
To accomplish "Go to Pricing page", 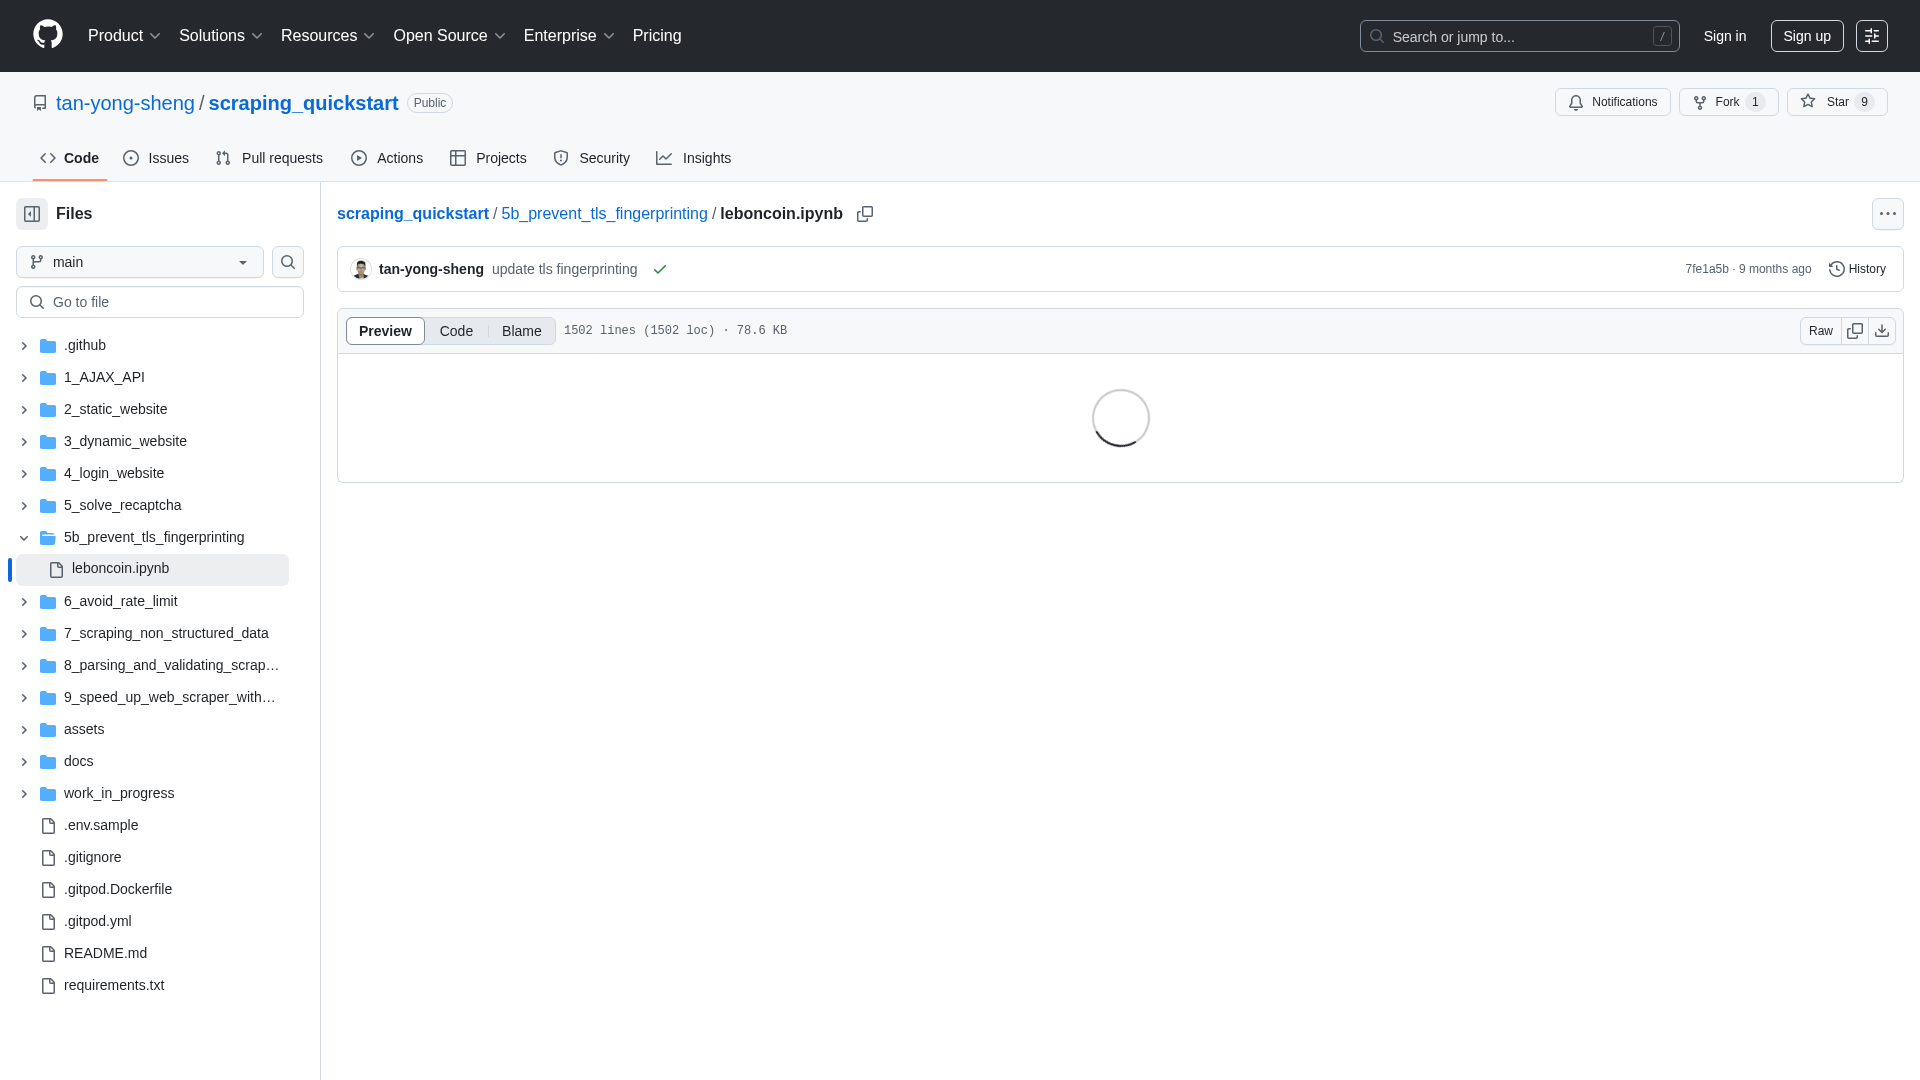I will click(x=657, y=36).
